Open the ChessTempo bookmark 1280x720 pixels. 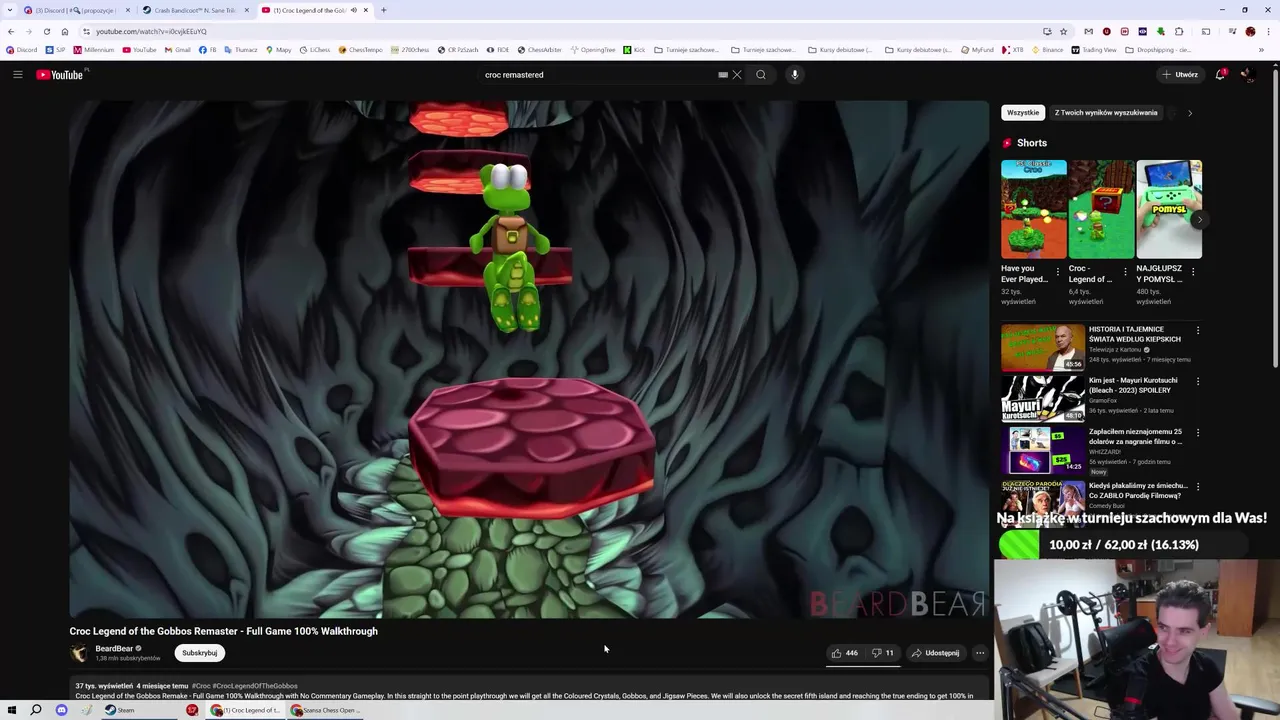pyautogui.click(x=360, y=50)
